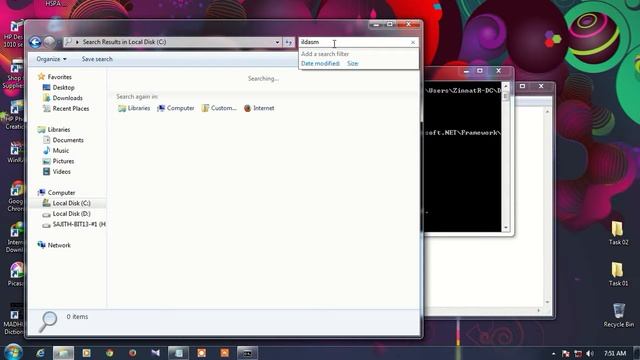Add the Date modified search filter
The height and width of the screenshot is (360, 640).
pos(320,63)
